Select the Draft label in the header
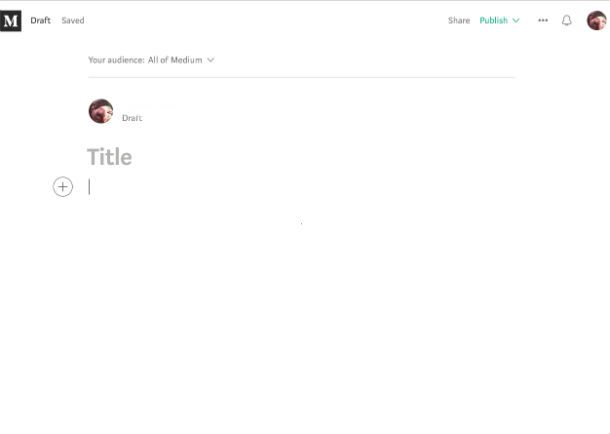Image resolution: width=610 pixels, height=434 pixels. pyautogui.click(x=40, y=20)
